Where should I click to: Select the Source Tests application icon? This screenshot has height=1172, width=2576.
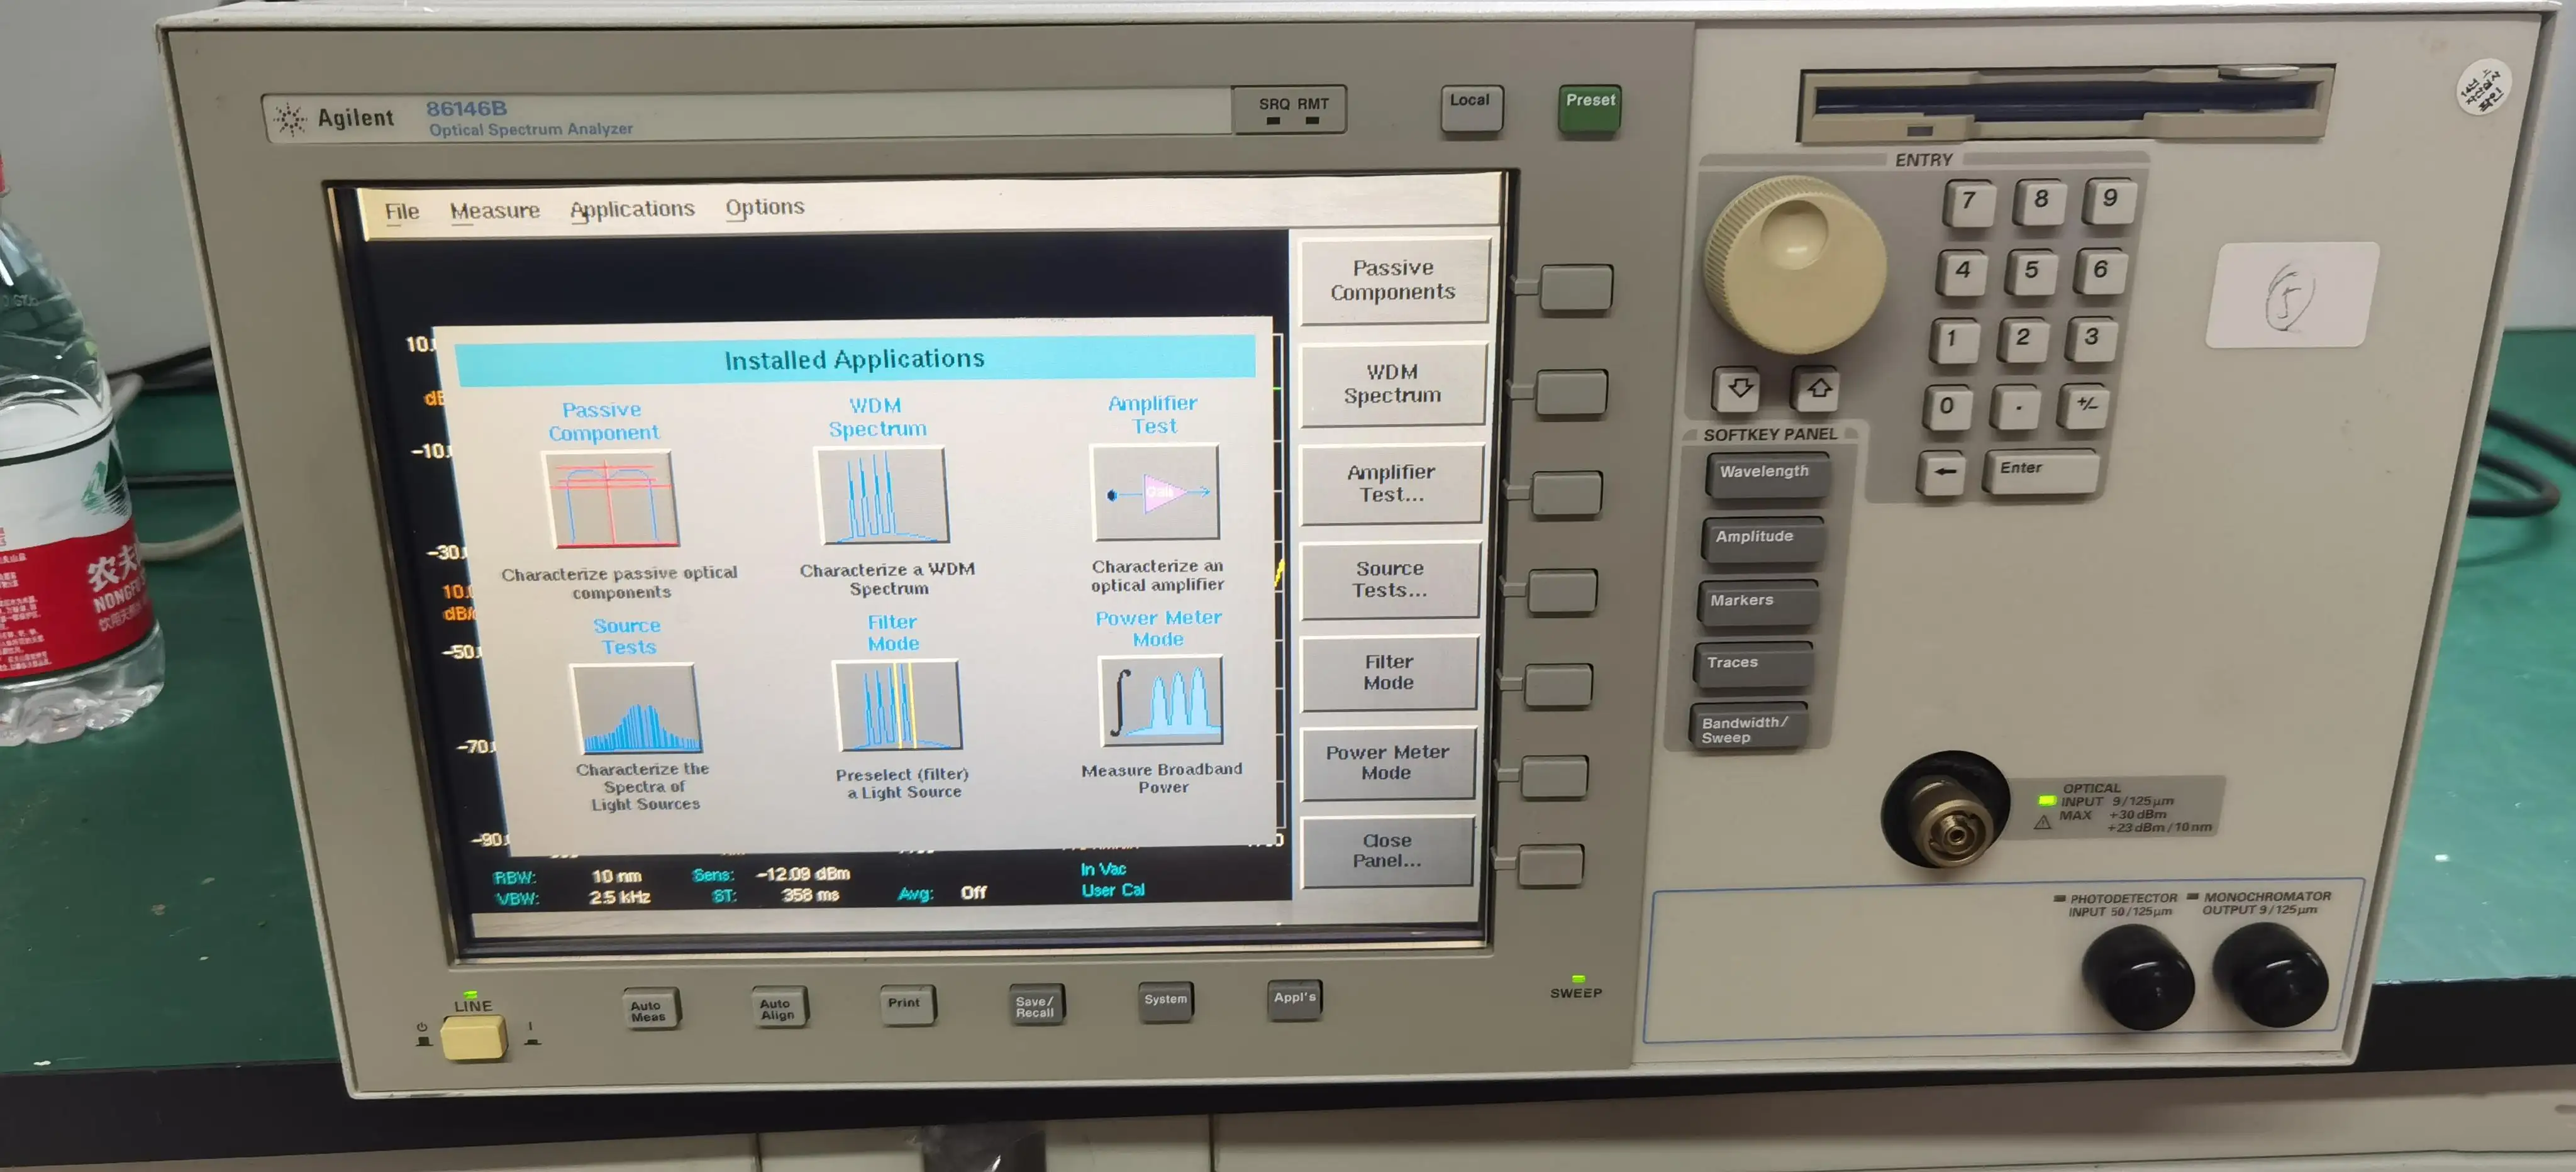click(636, 708)
